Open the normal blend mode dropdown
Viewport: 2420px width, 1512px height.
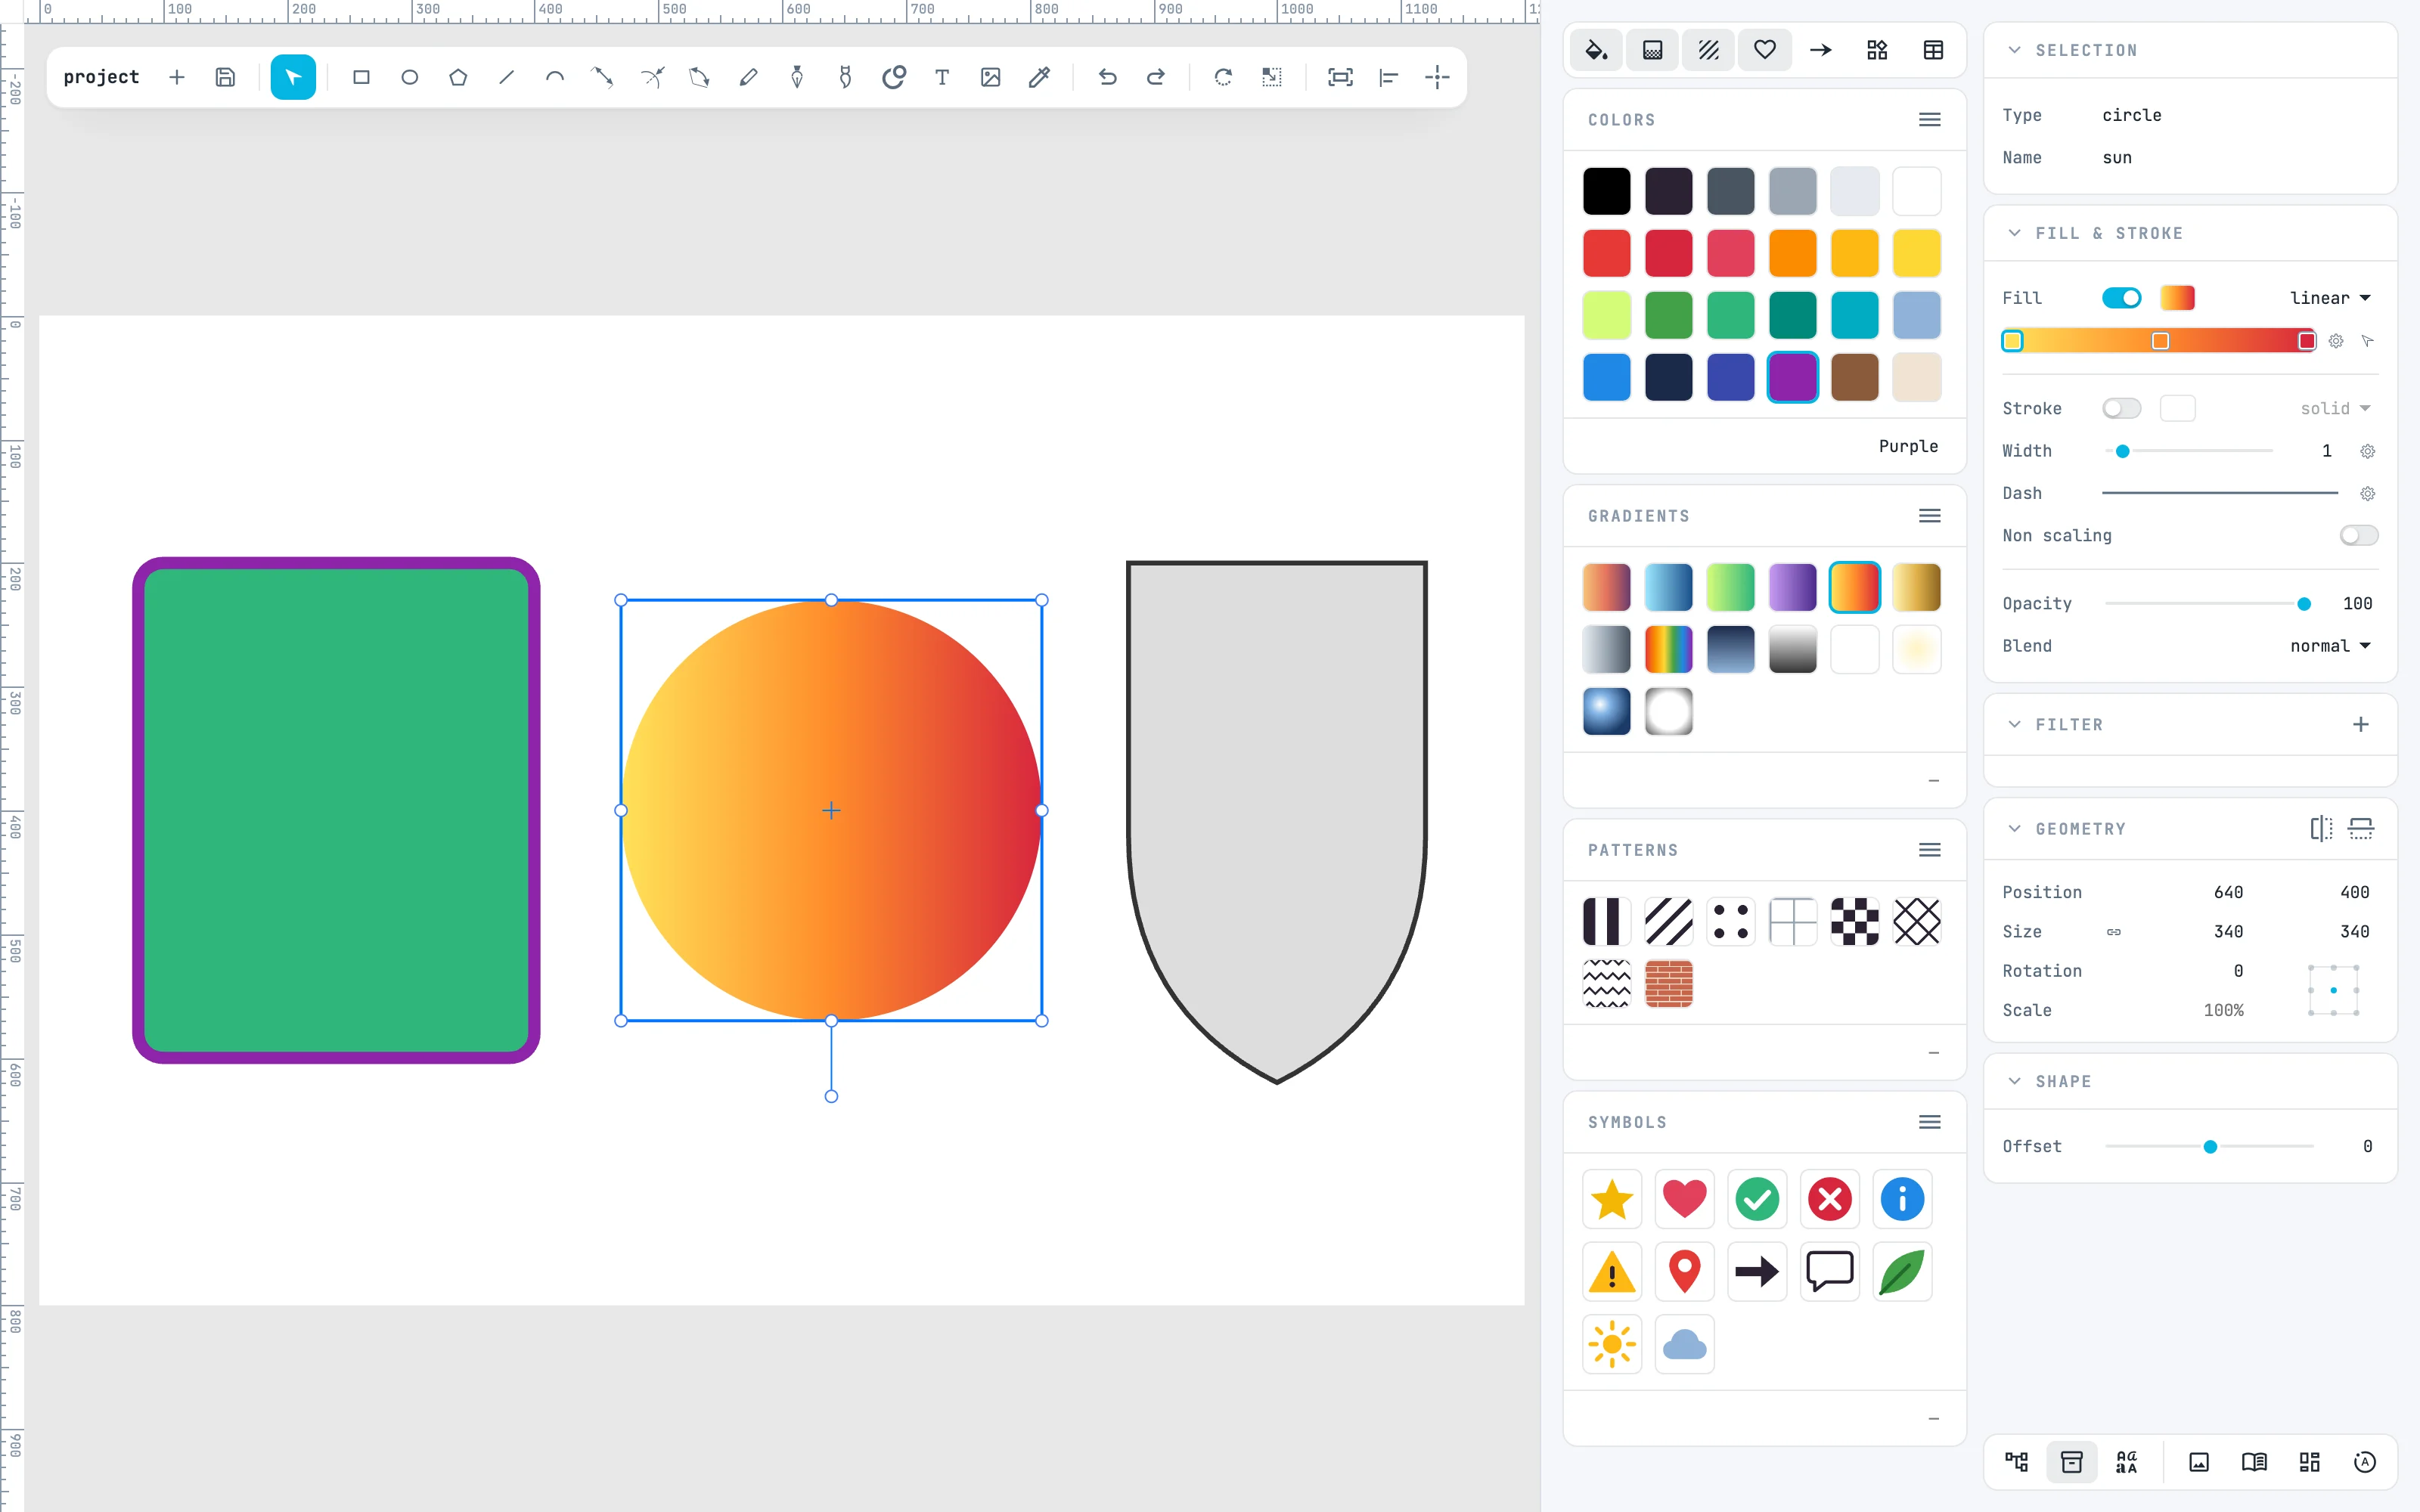point(2330,646)
